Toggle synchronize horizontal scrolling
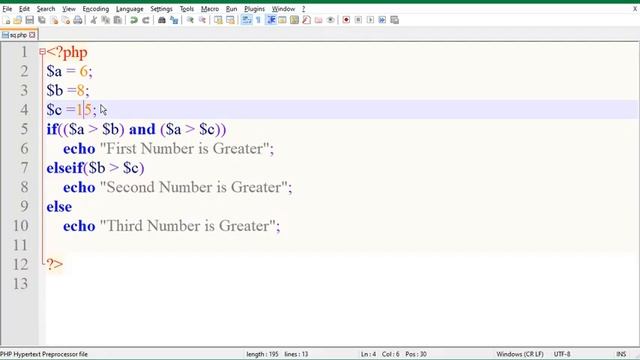This screenshot has width=640, height=360. (x=230, y=20)
